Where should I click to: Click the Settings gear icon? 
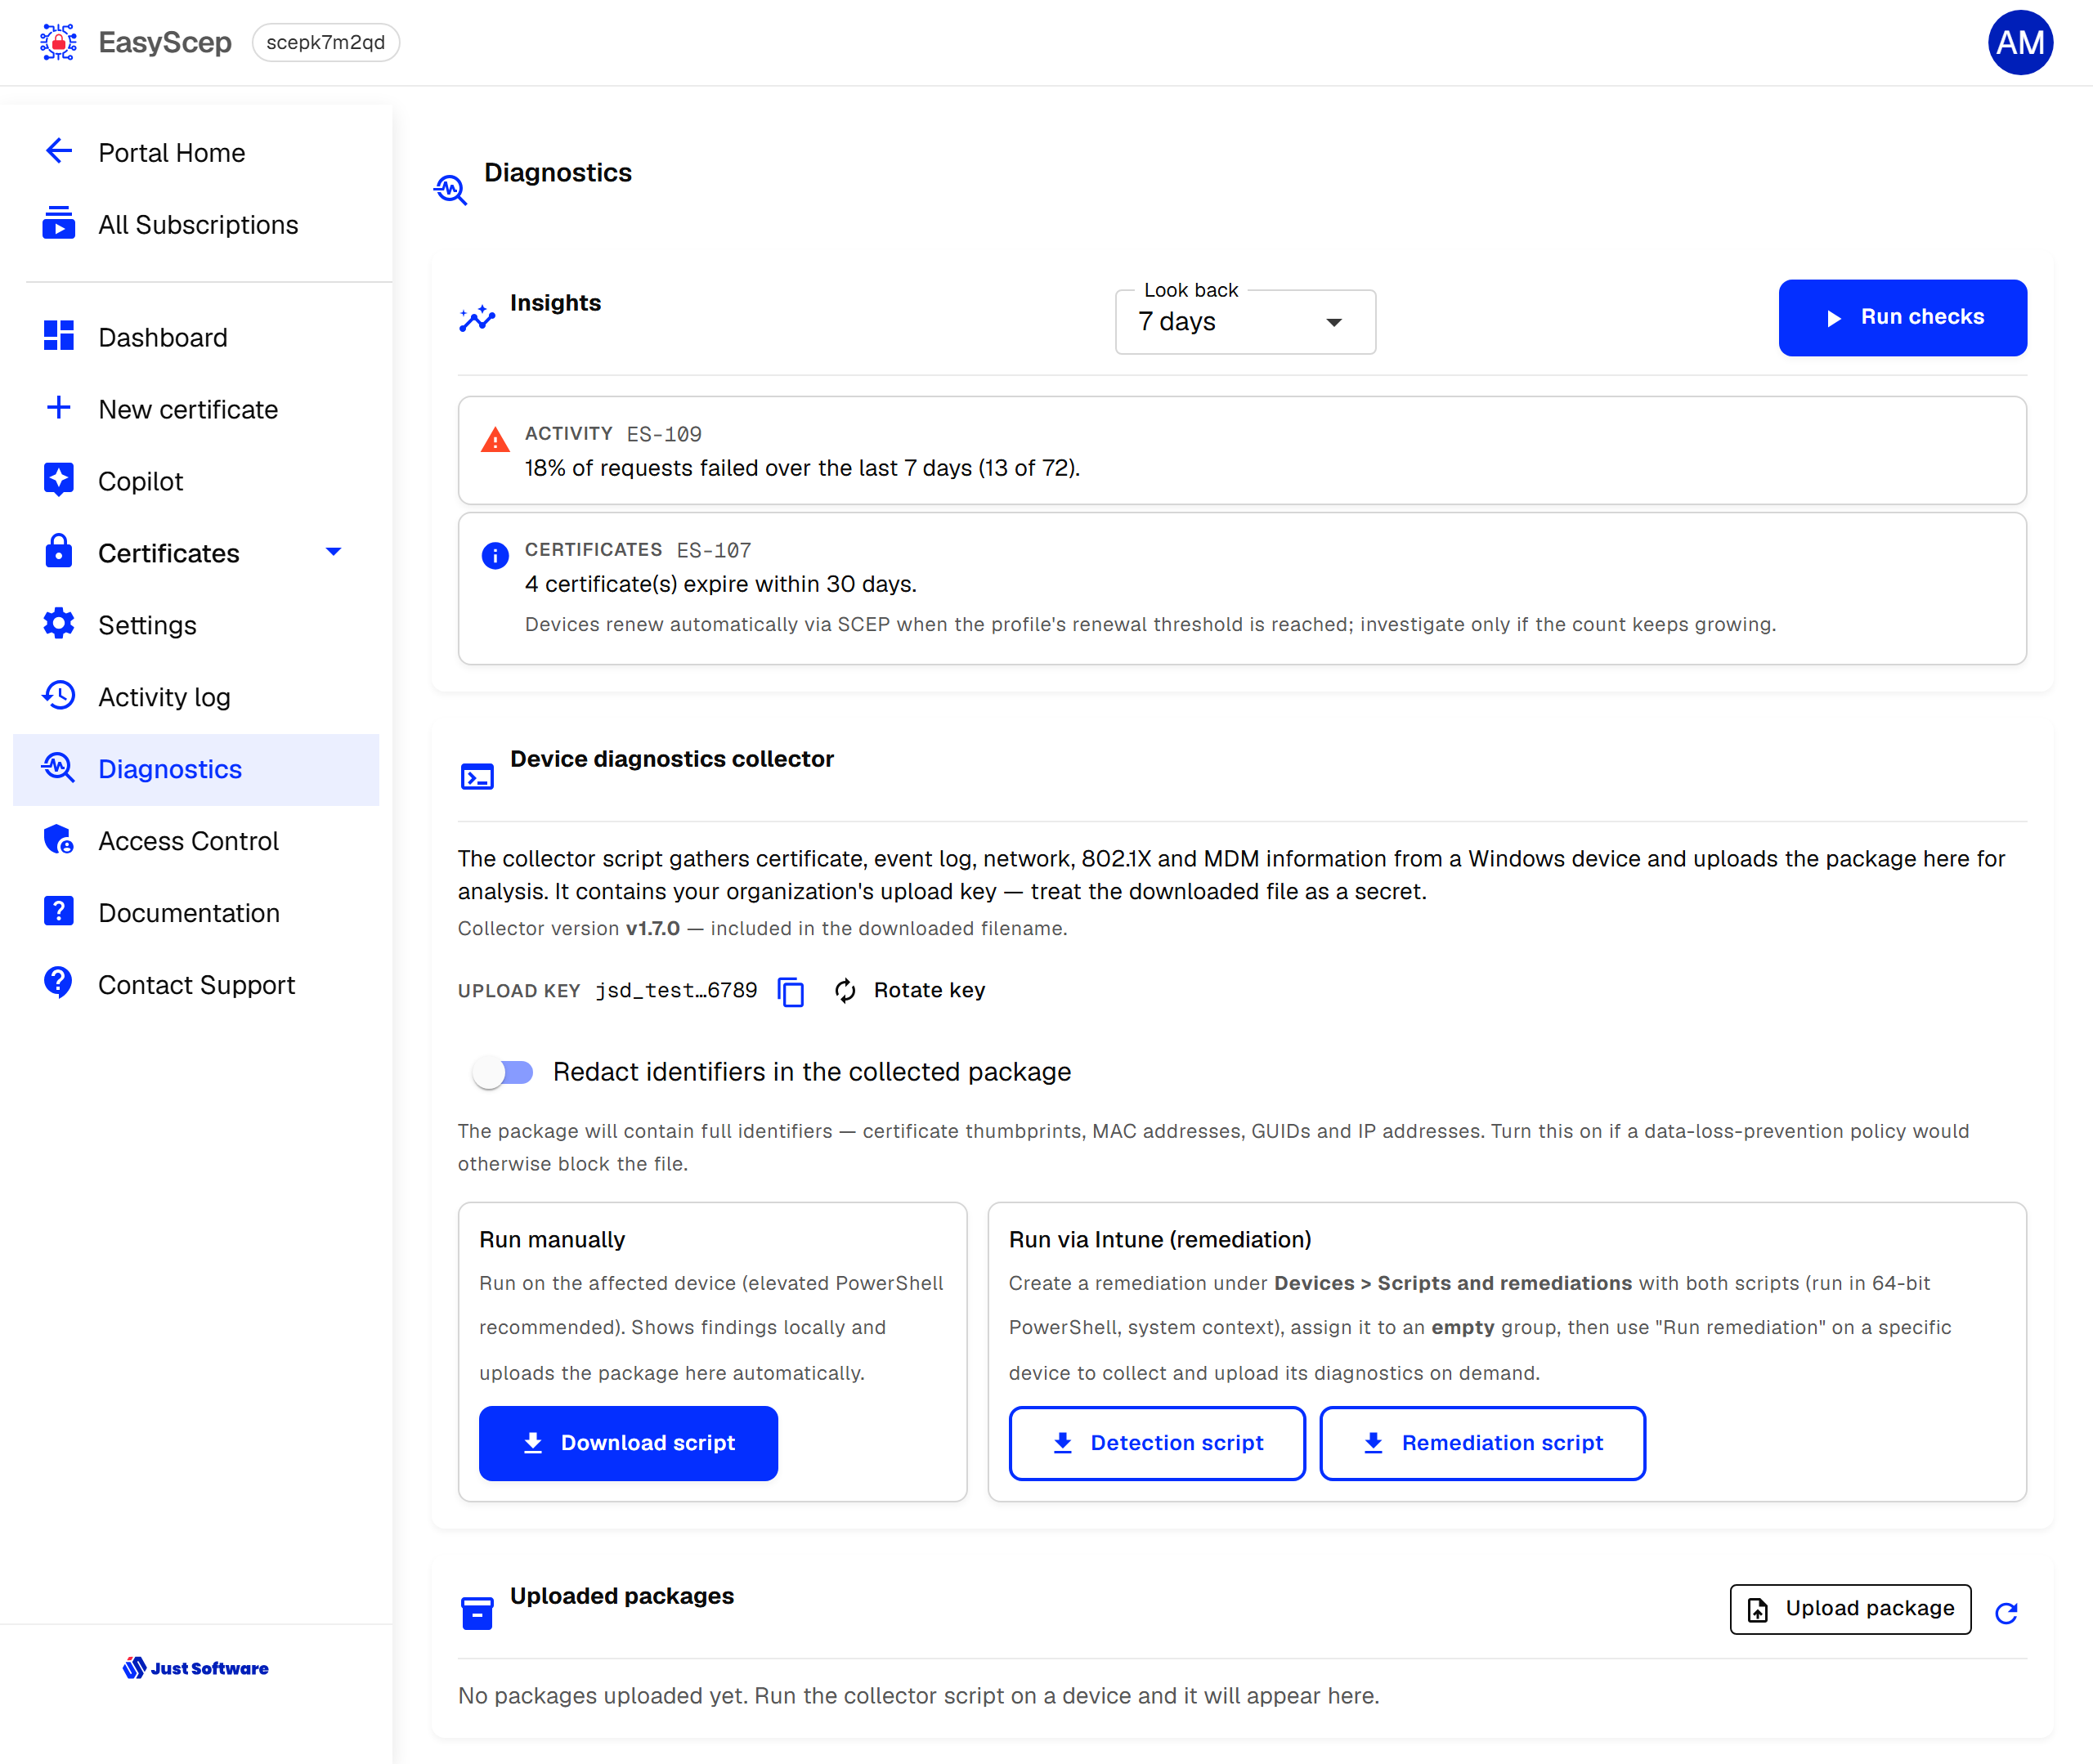[x=58, y=624]
